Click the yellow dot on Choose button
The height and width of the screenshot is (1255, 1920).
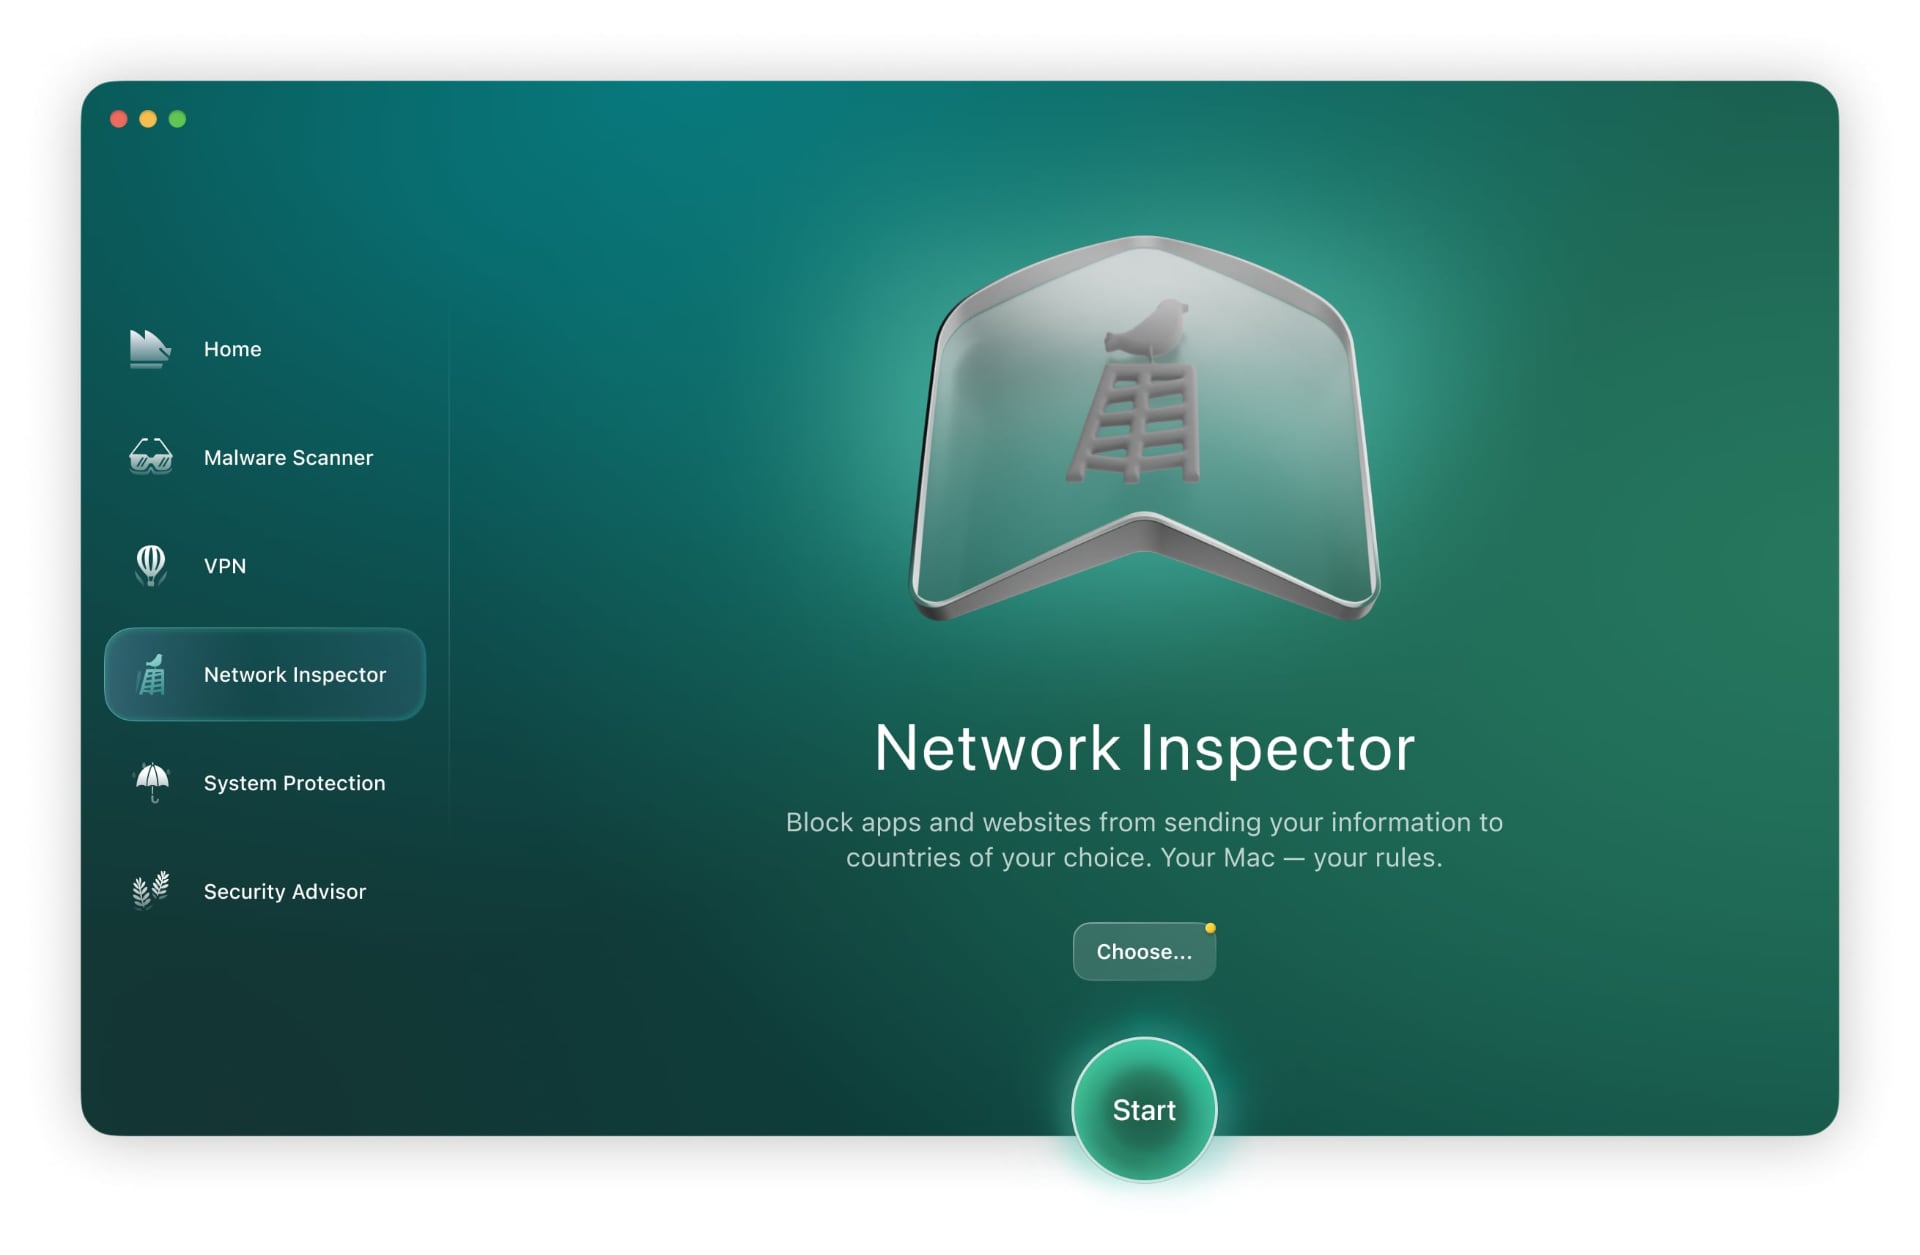pos(1210,928)
